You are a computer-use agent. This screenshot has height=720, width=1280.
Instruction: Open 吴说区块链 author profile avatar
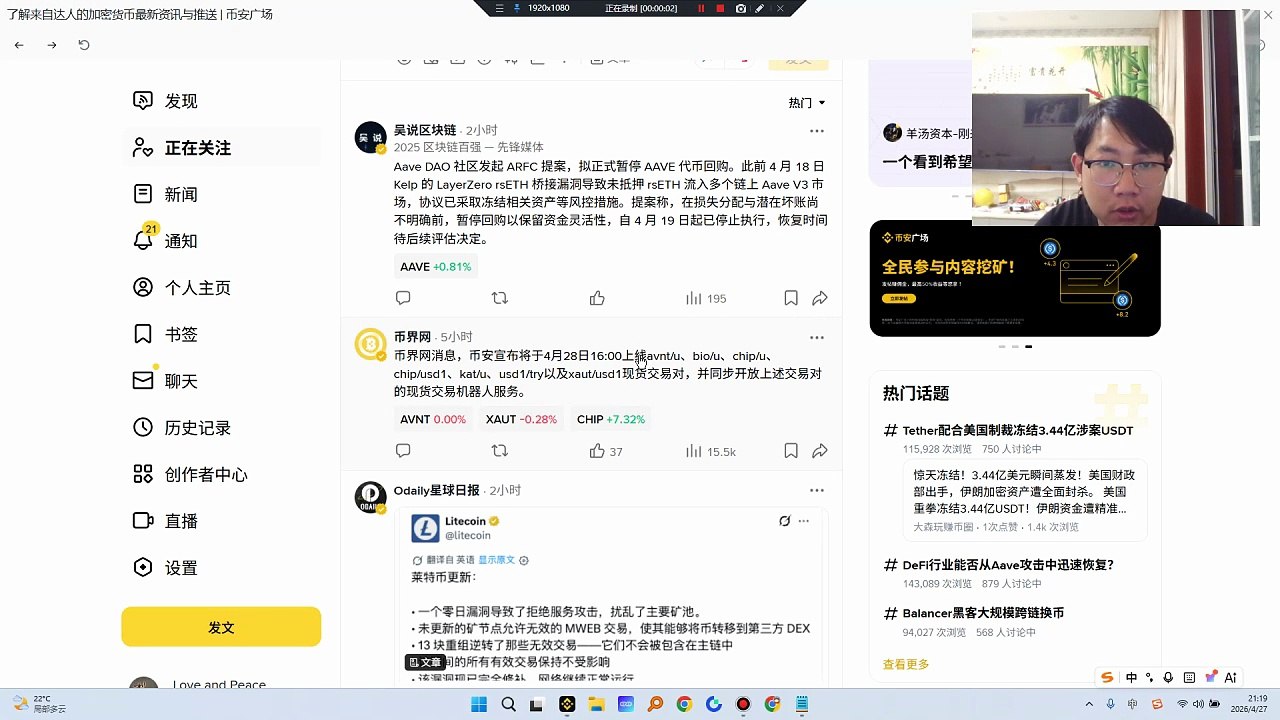pos(371,138)
